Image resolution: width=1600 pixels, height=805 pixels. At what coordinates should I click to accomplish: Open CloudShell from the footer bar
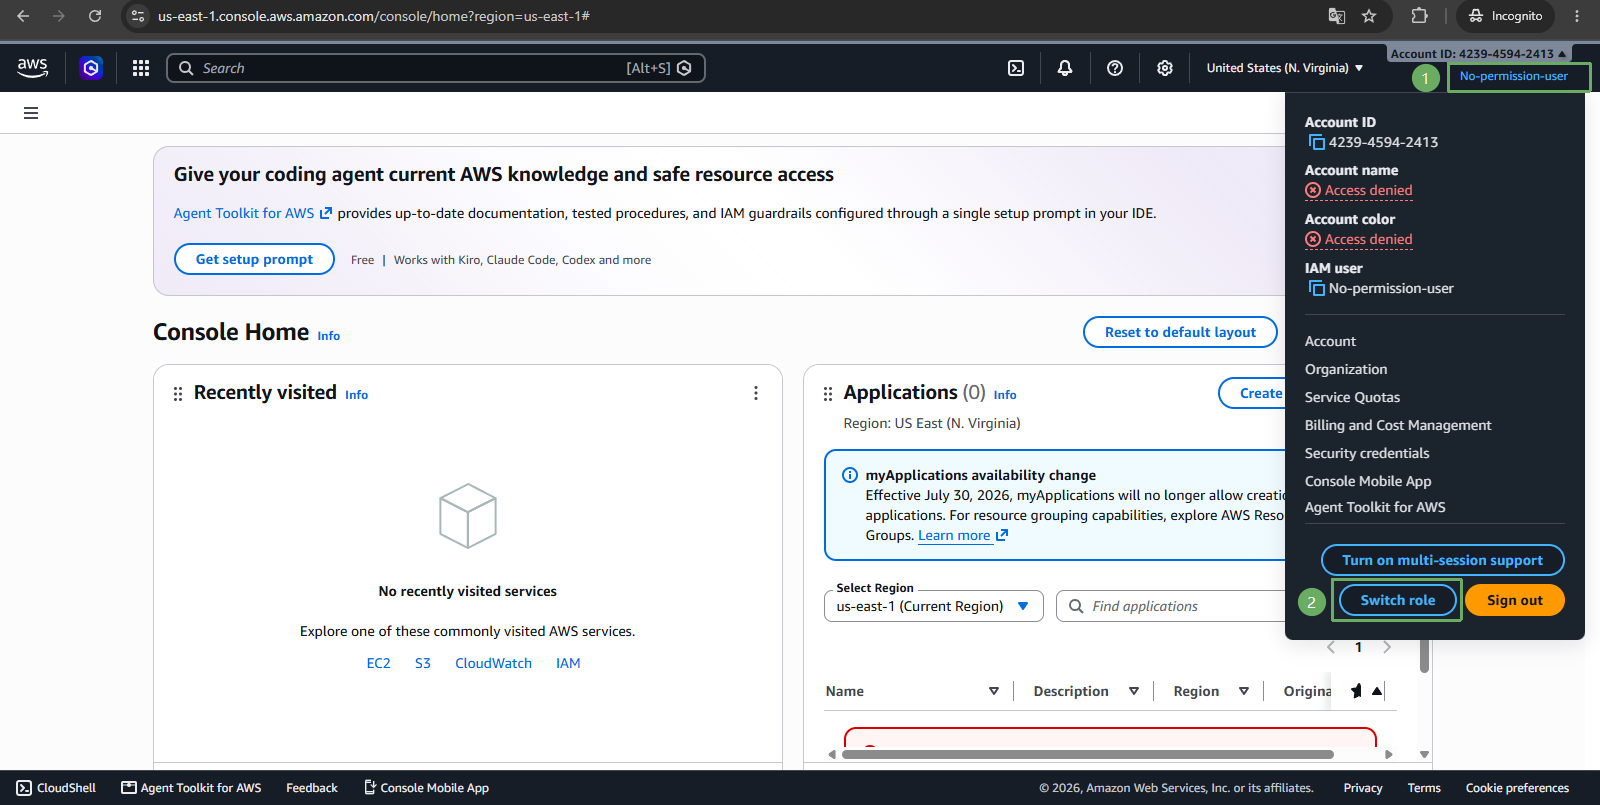[x=56, y=788]
